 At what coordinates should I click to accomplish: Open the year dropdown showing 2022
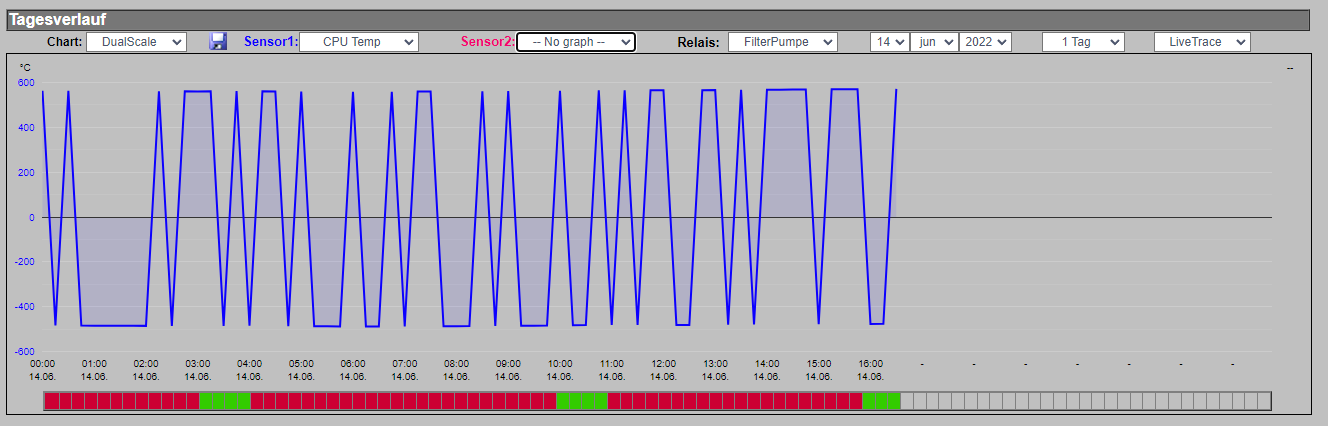[985, 42]
